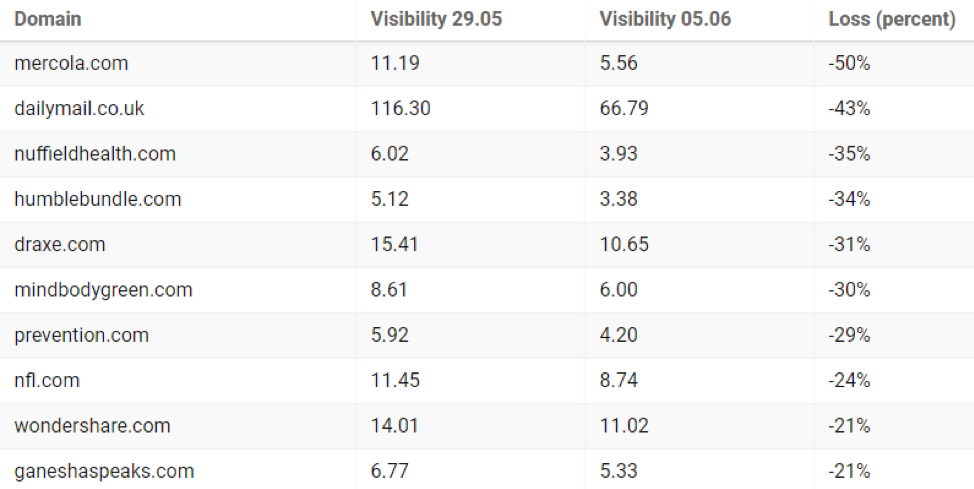
Task: Select the -43% loss value
Action: [849, 108]
